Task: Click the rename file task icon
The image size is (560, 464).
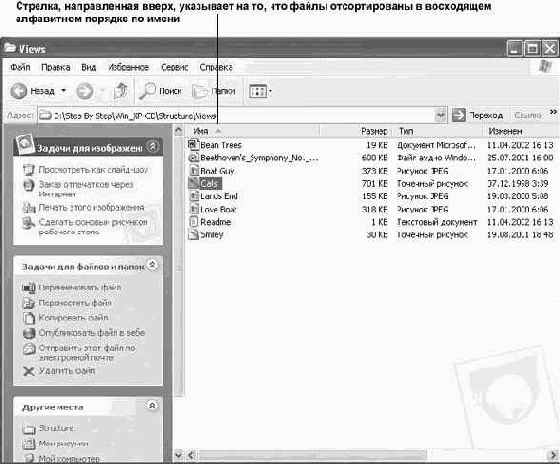Action: point(29,288)
